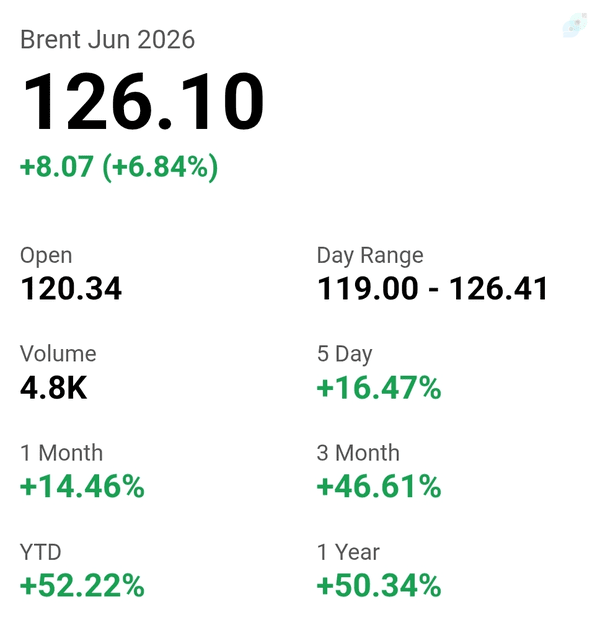This screenshot has height=633, width=600.
Task: Click the Open label
Action: click(46, 256)
